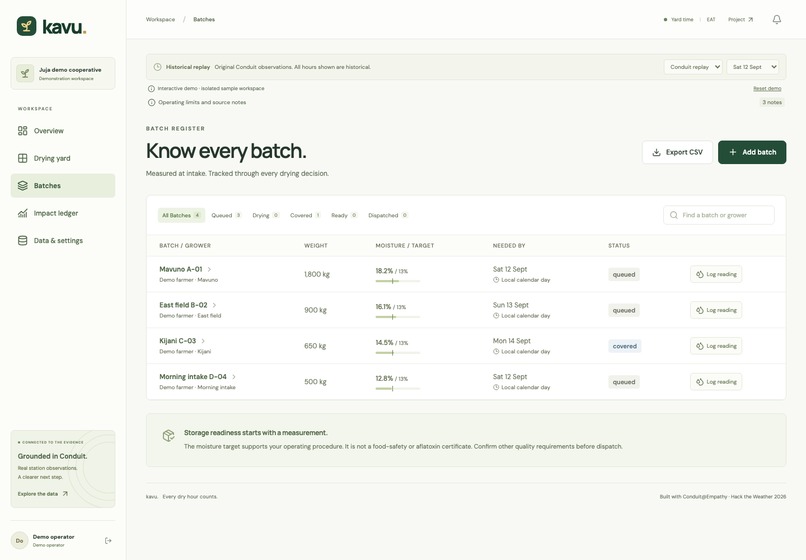Click the Drying yard table icon
The width and height of the screenshot is (806, 560).
23,158
